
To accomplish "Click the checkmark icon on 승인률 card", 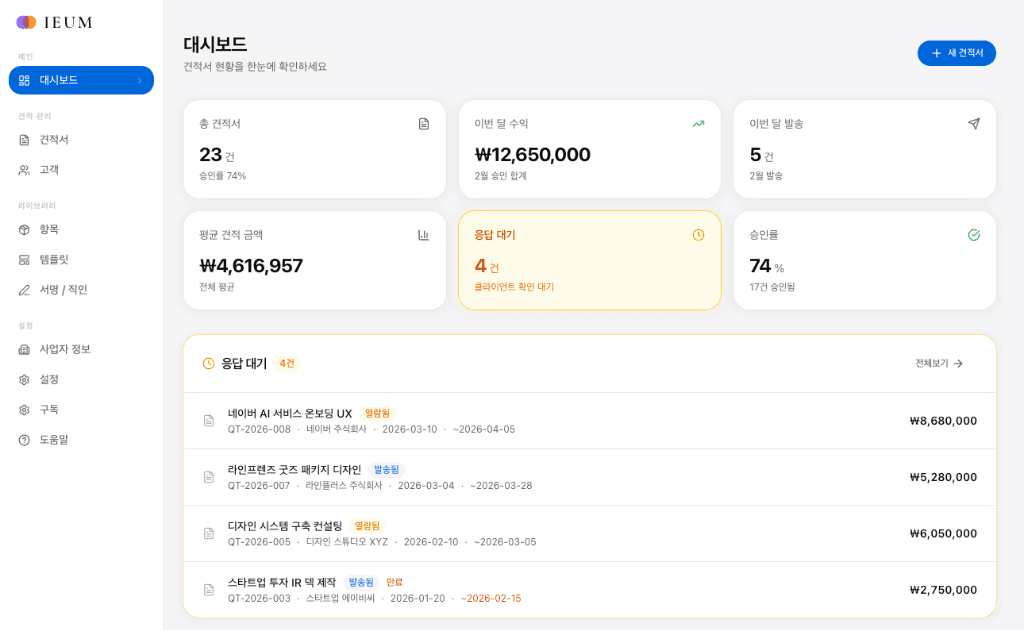I will coord(973,234).
